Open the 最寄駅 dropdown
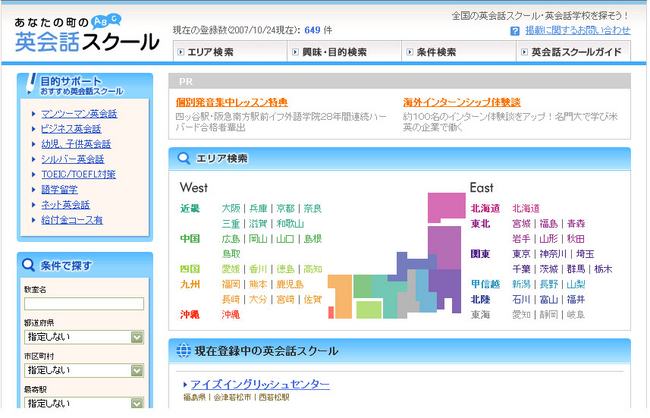Screen dimensions: 650x418 tap(84, 403)
